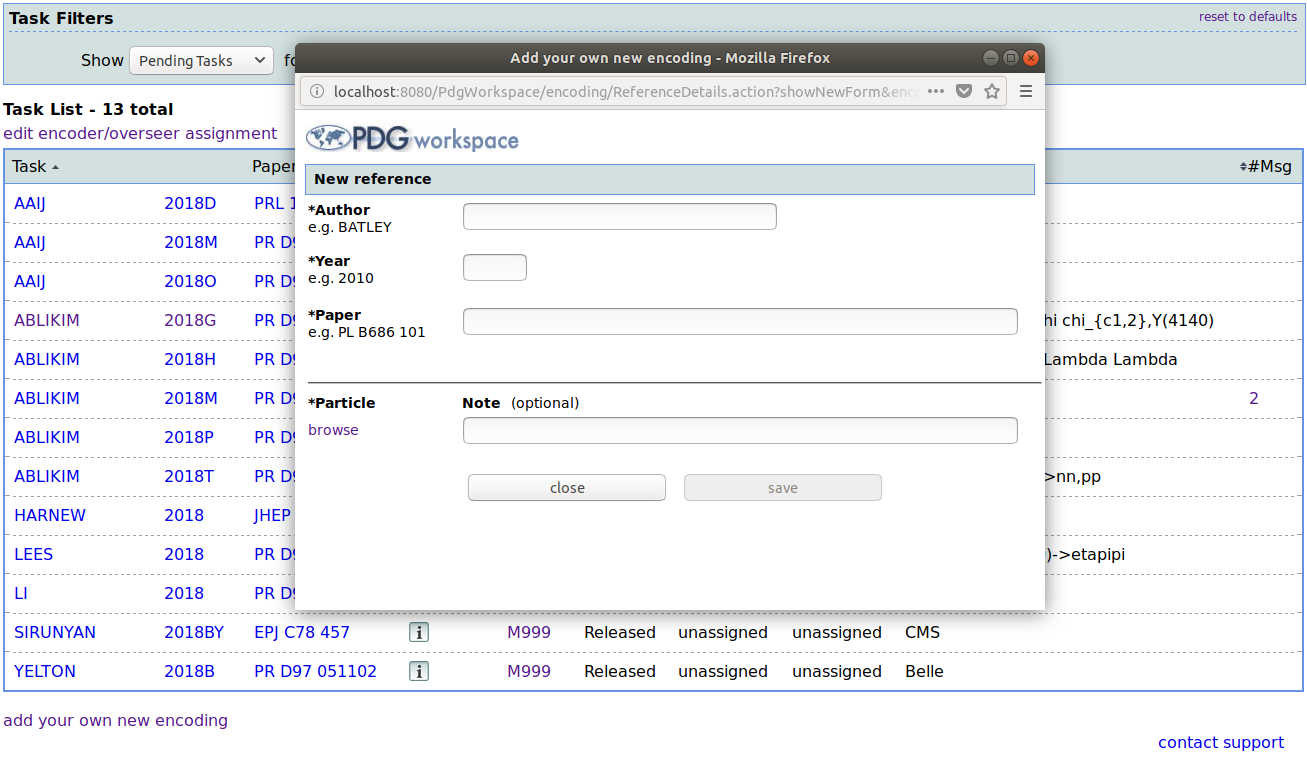Click the save button
The image size is (1307, 772).
coord(783,487)
